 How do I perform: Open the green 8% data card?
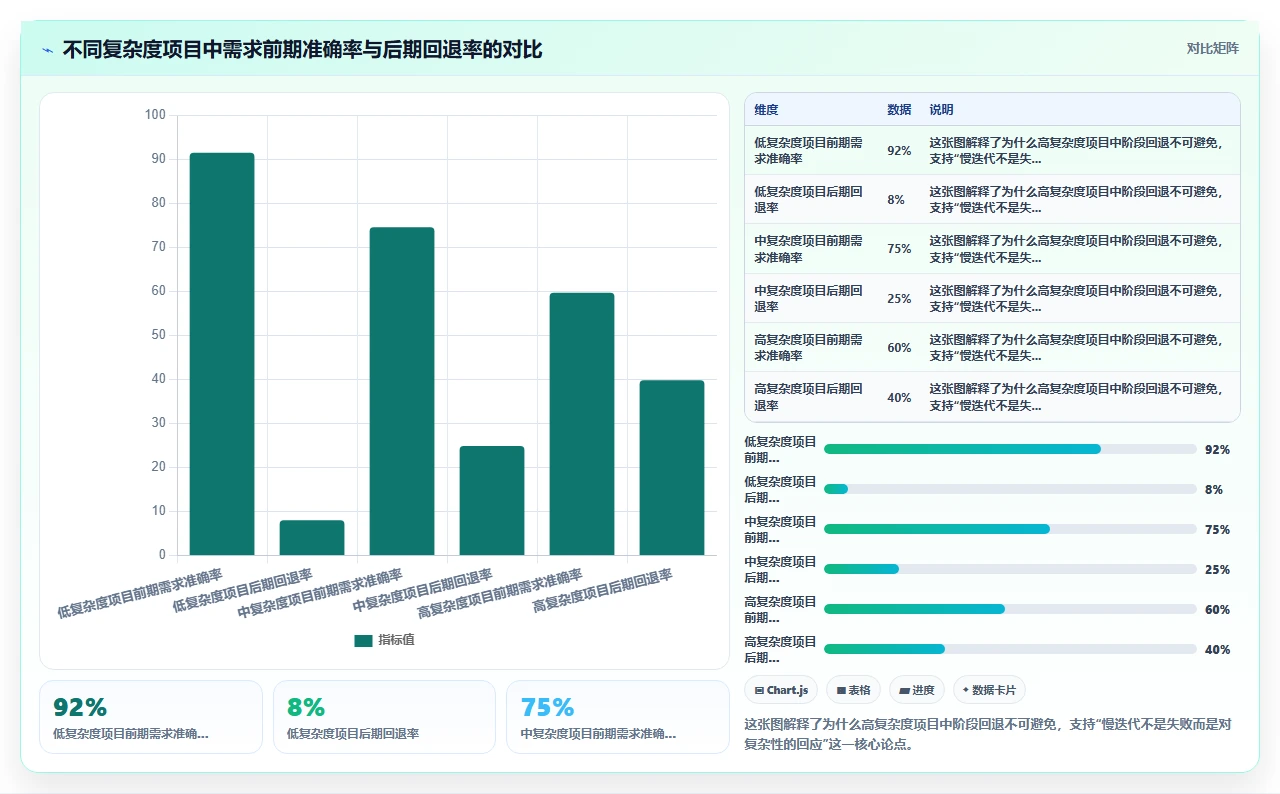[x=384, y=717]
